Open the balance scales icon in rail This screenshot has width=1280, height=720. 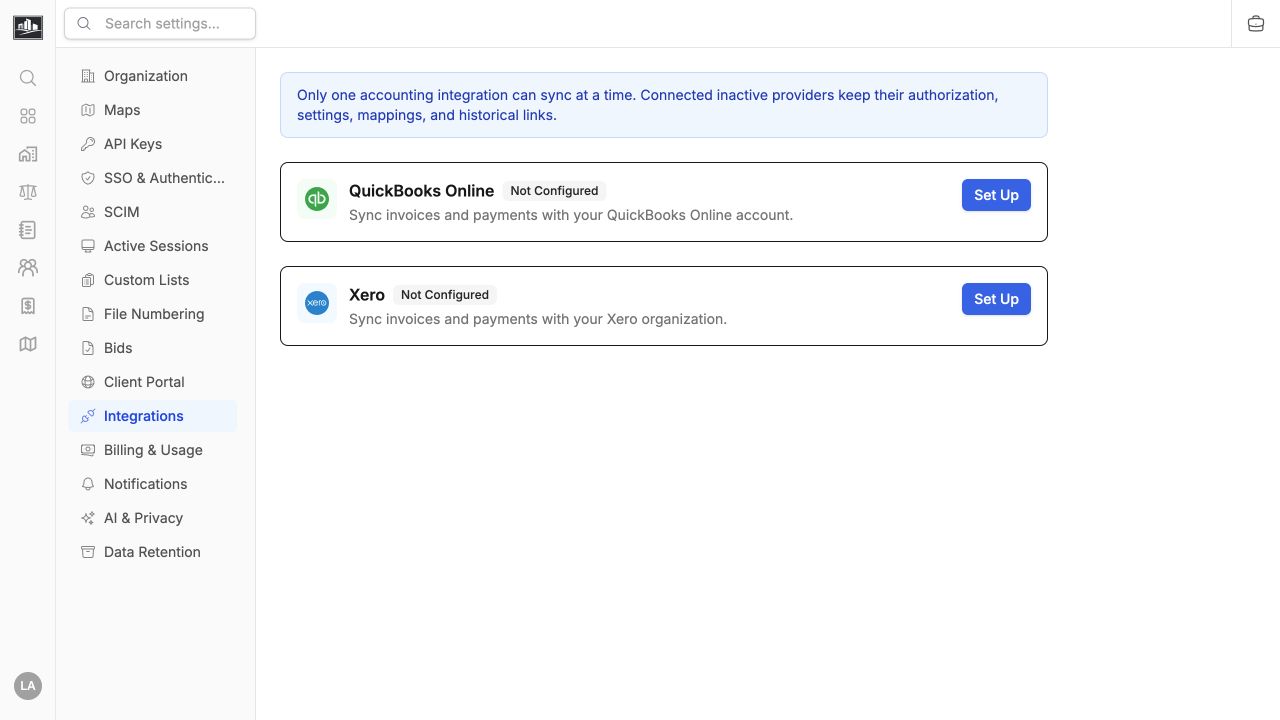coord(28,192)
